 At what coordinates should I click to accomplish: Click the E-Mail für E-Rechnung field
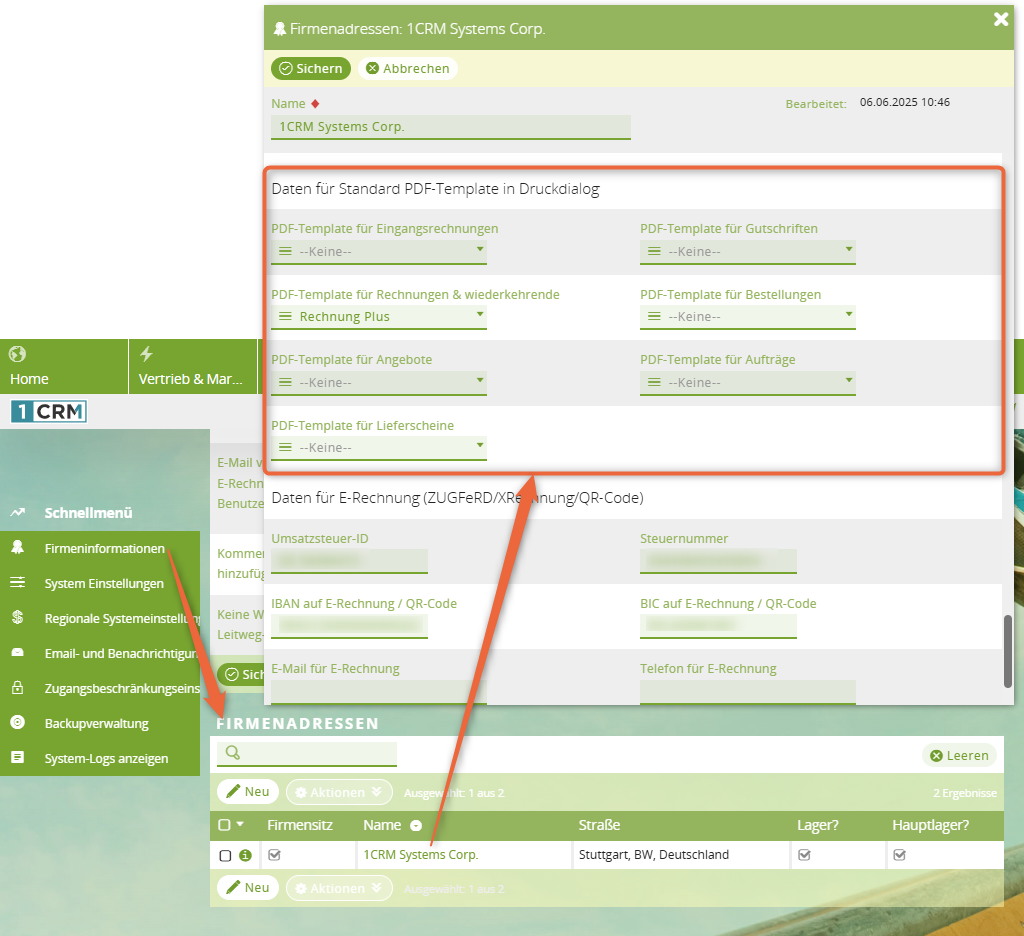point(379,692)
